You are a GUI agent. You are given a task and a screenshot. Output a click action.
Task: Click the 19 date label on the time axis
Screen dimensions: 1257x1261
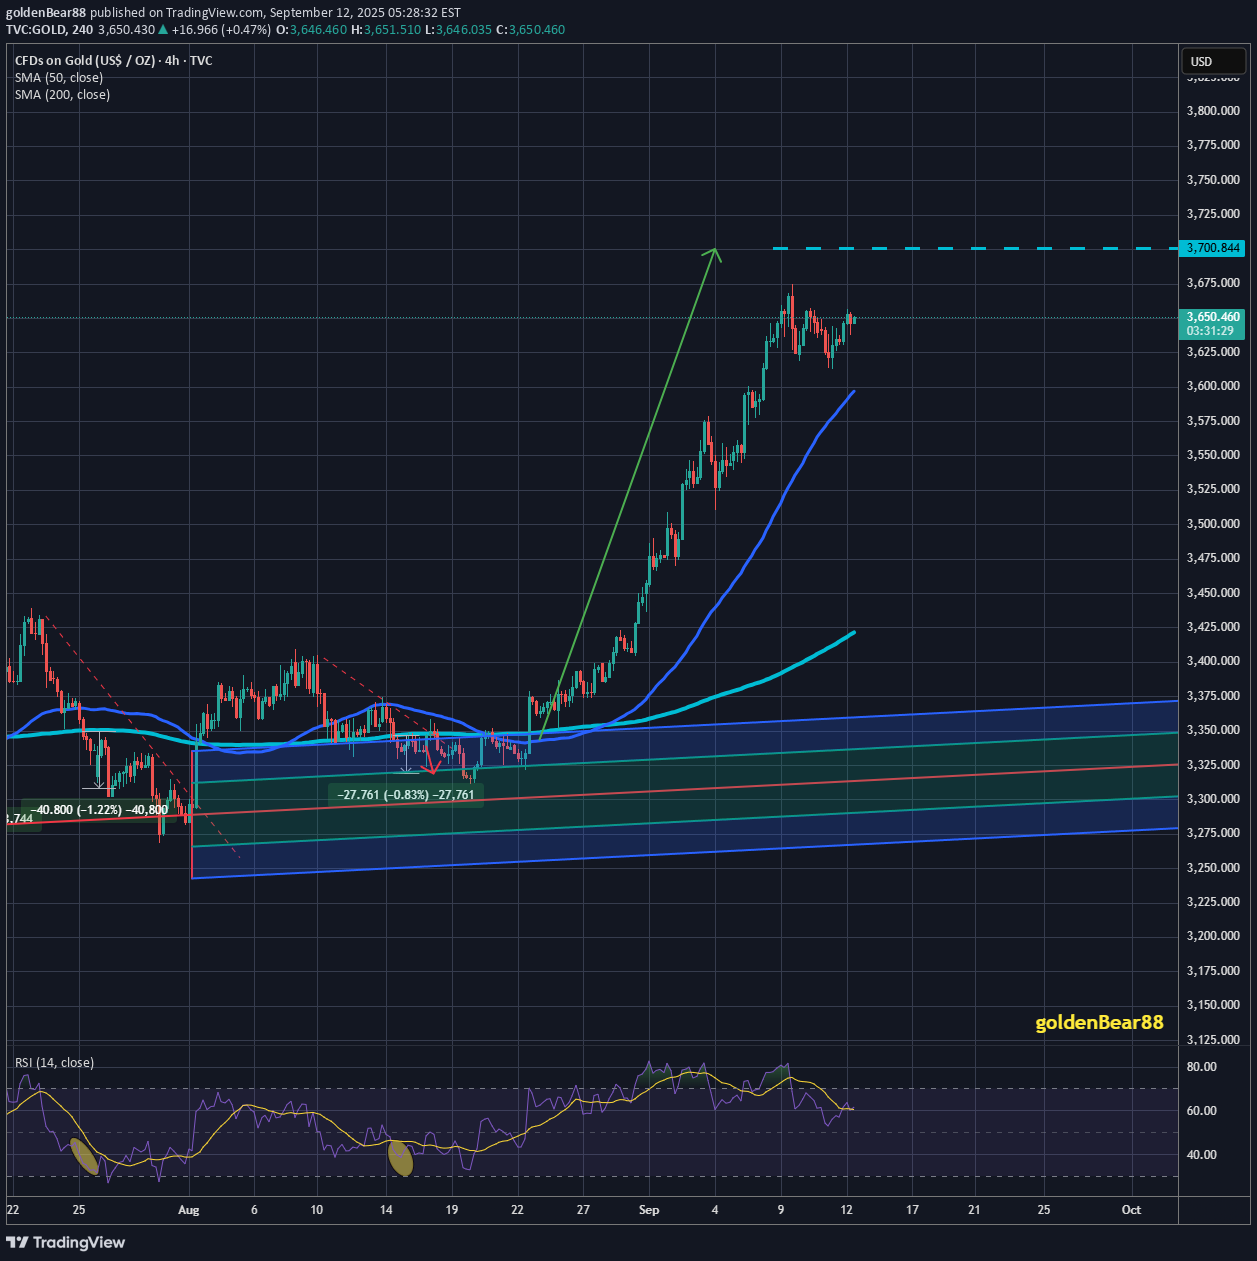coord(452,1210)
